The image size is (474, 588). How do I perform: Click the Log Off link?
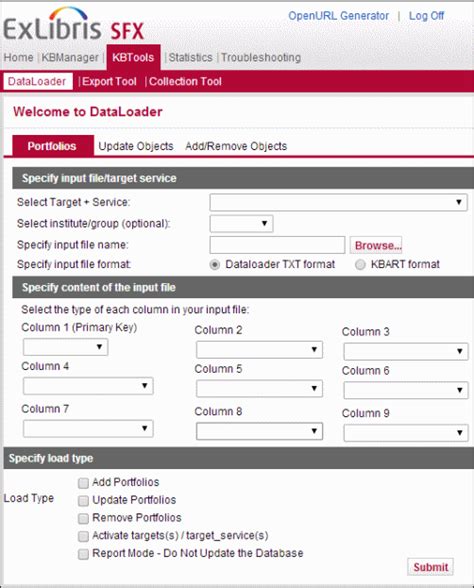coord(426,16)
